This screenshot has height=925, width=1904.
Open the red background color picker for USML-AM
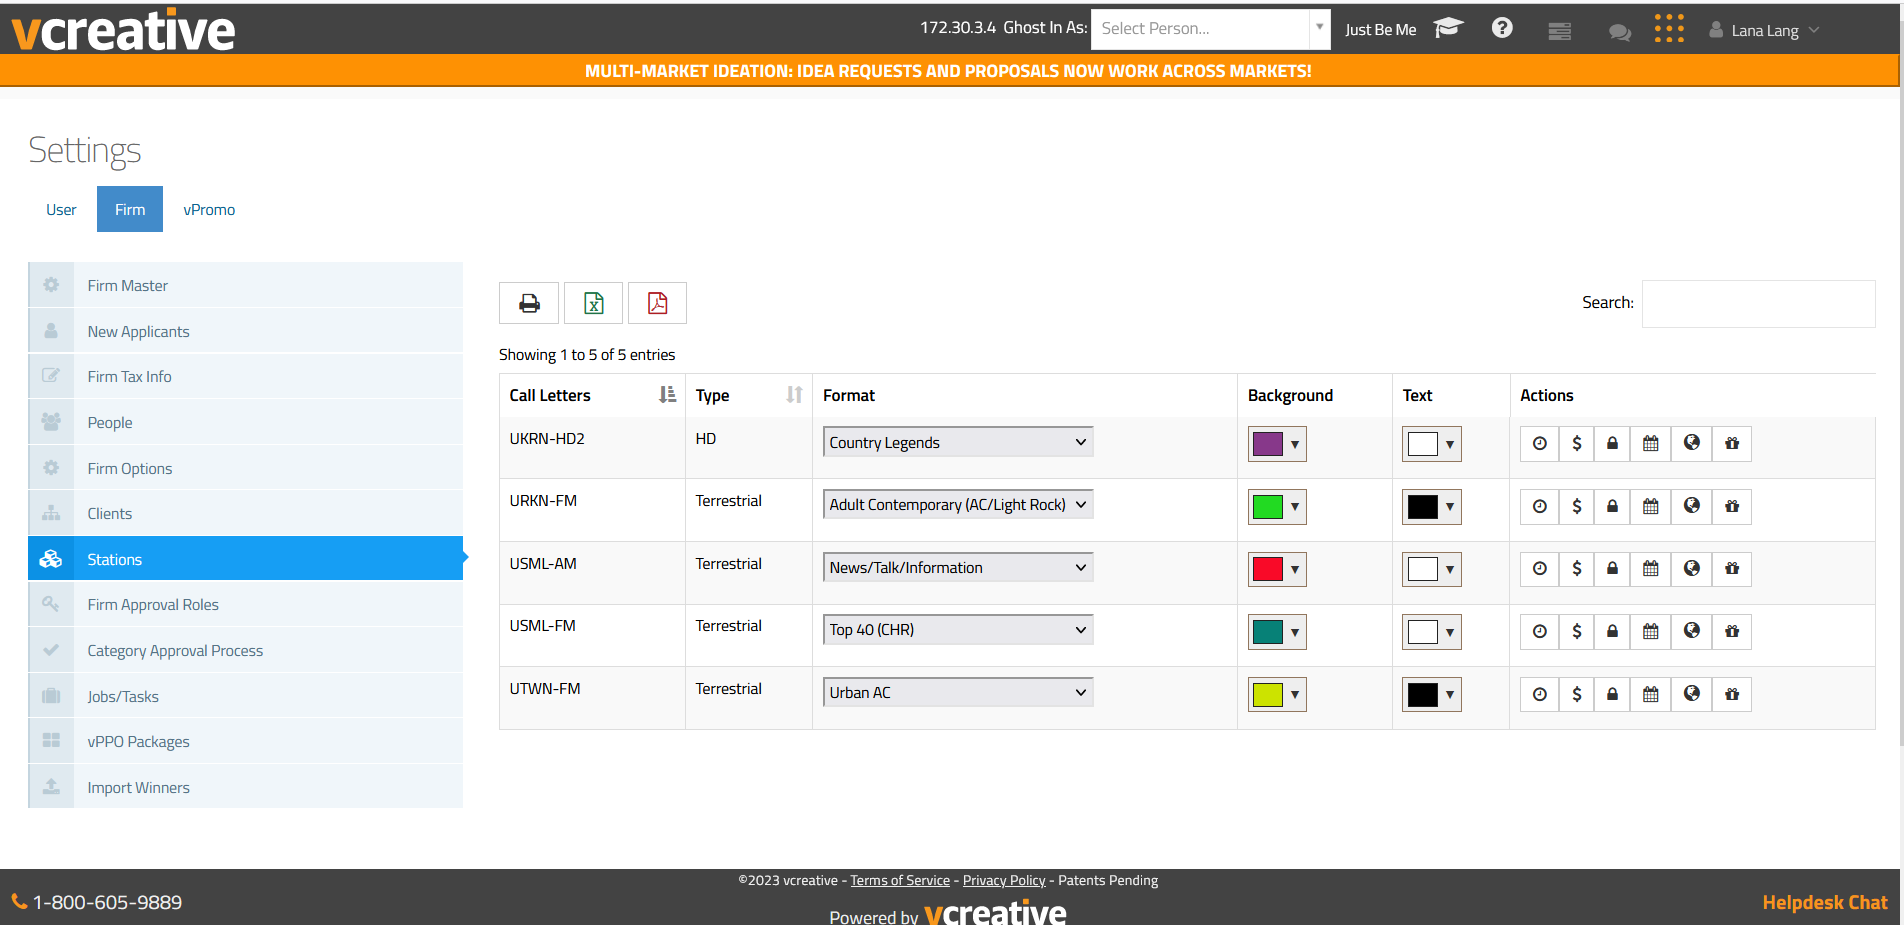point(1276,569)
